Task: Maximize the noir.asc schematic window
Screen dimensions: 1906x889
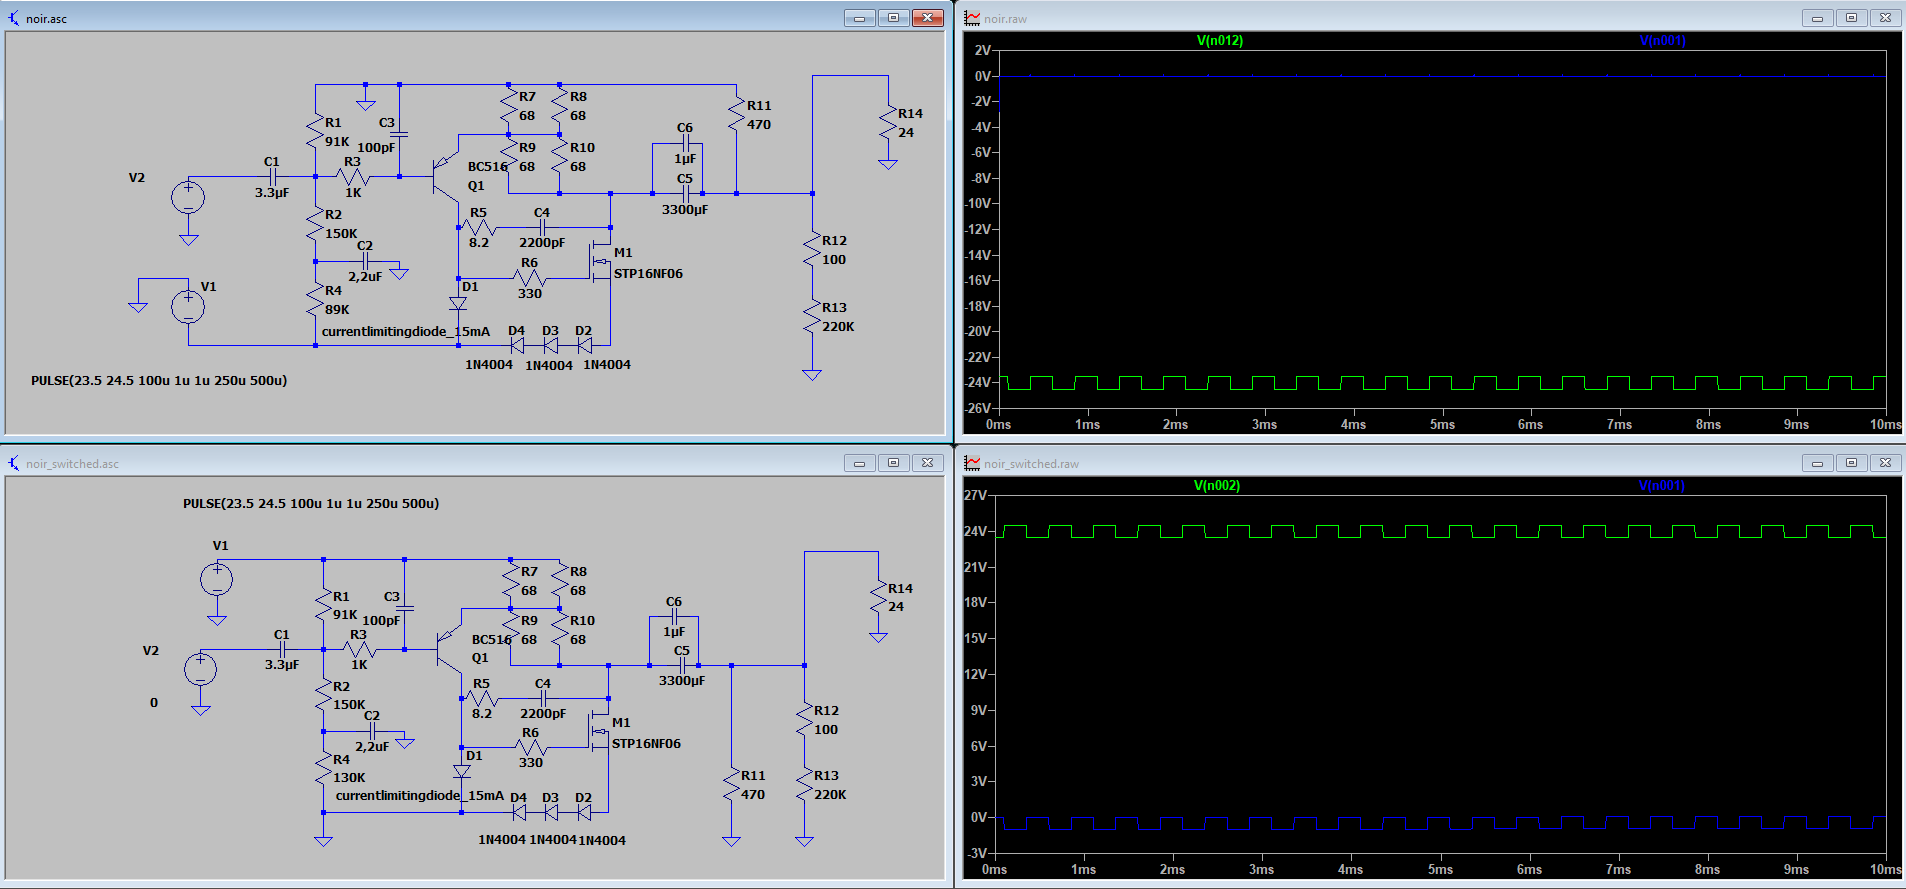Action: pyautogui.click(x=893, y=18)
